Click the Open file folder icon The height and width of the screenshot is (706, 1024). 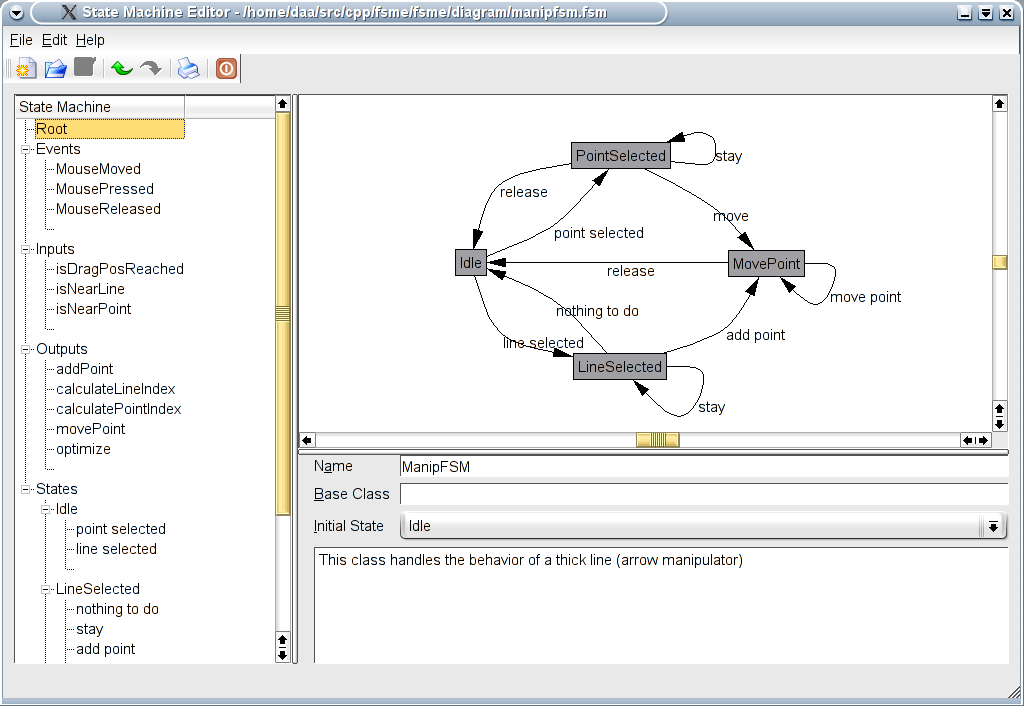tap(56, 69)
